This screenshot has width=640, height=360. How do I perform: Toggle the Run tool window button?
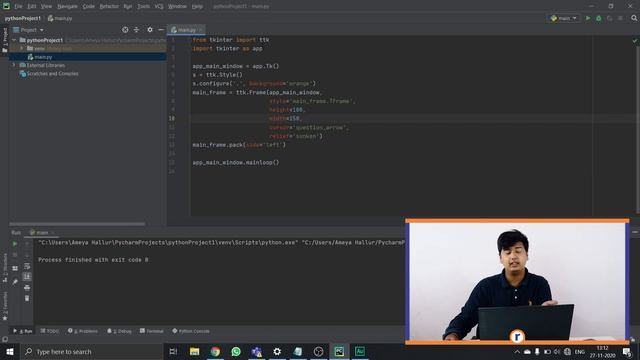coord(22,331)
